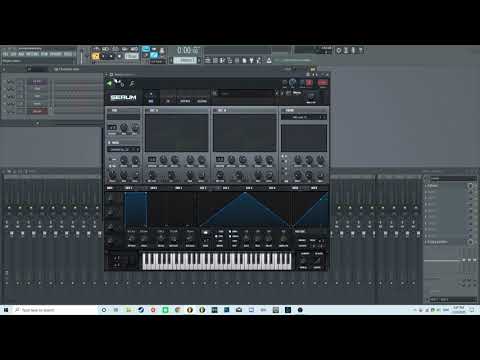This screenshot has width=480, height=360.
Task: Toggle OSC B on or off
Action: pyautogui.click(x=215, y=110)
